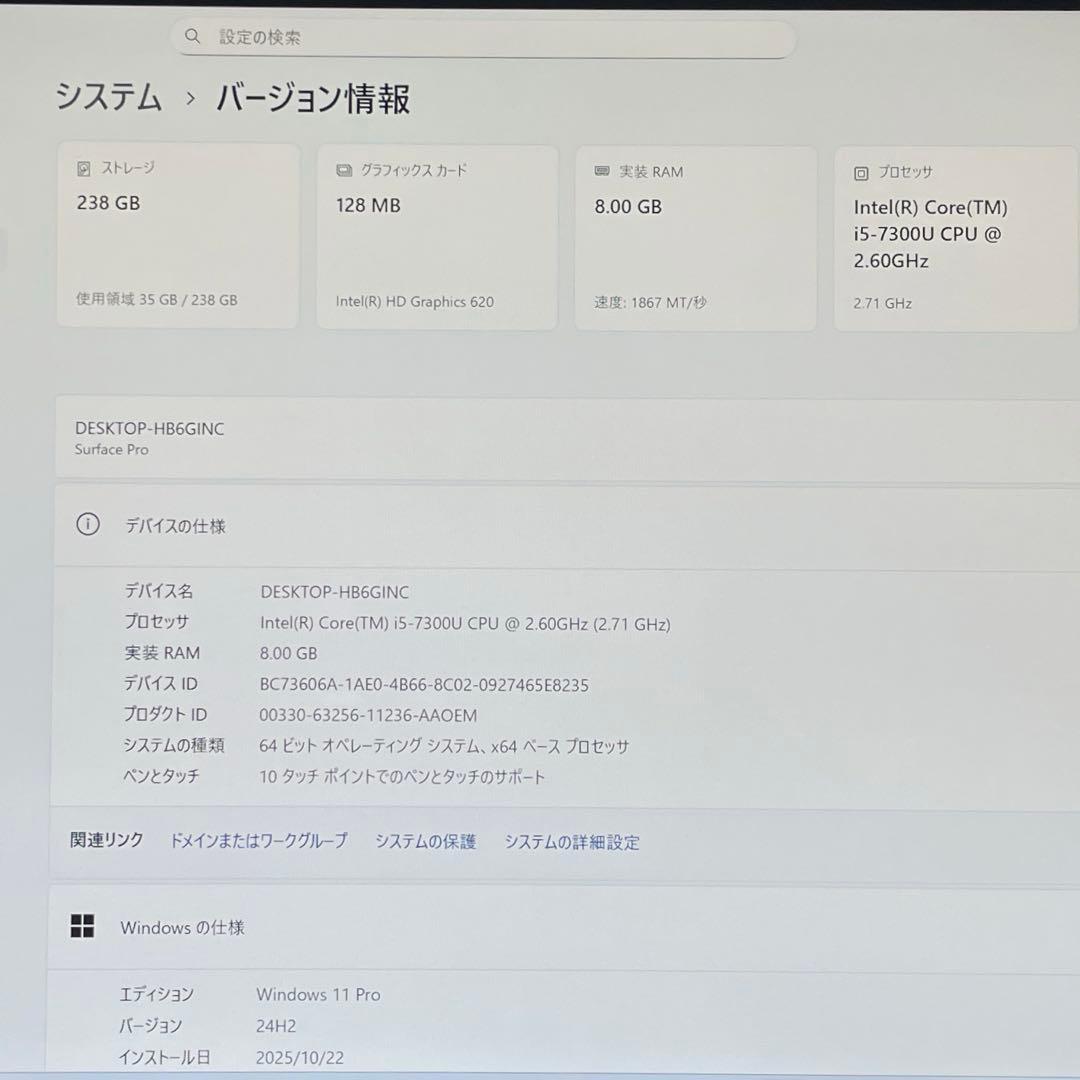
Task: Select the ストレージ 238 GB card
Action: [178, 237]
